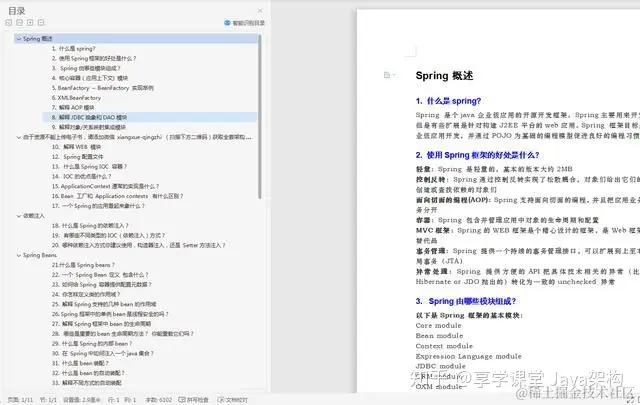Click the 设置值 2.9厘米 status bar entry
Screen dimensions: 640x405
click(x=82, y=400)
